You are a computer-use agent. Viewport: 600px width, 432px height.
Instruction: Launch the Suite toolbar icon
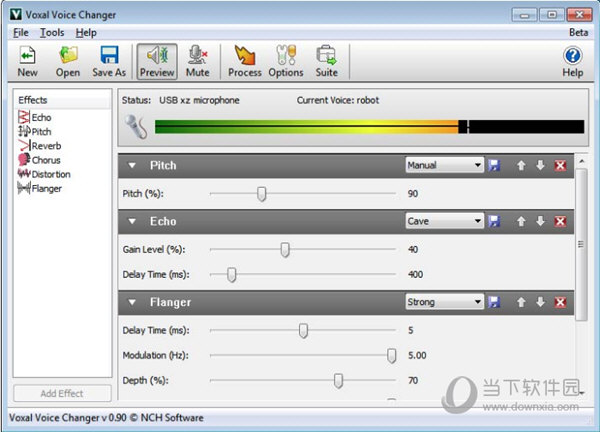pyautogui.click(x=326, y=60)
